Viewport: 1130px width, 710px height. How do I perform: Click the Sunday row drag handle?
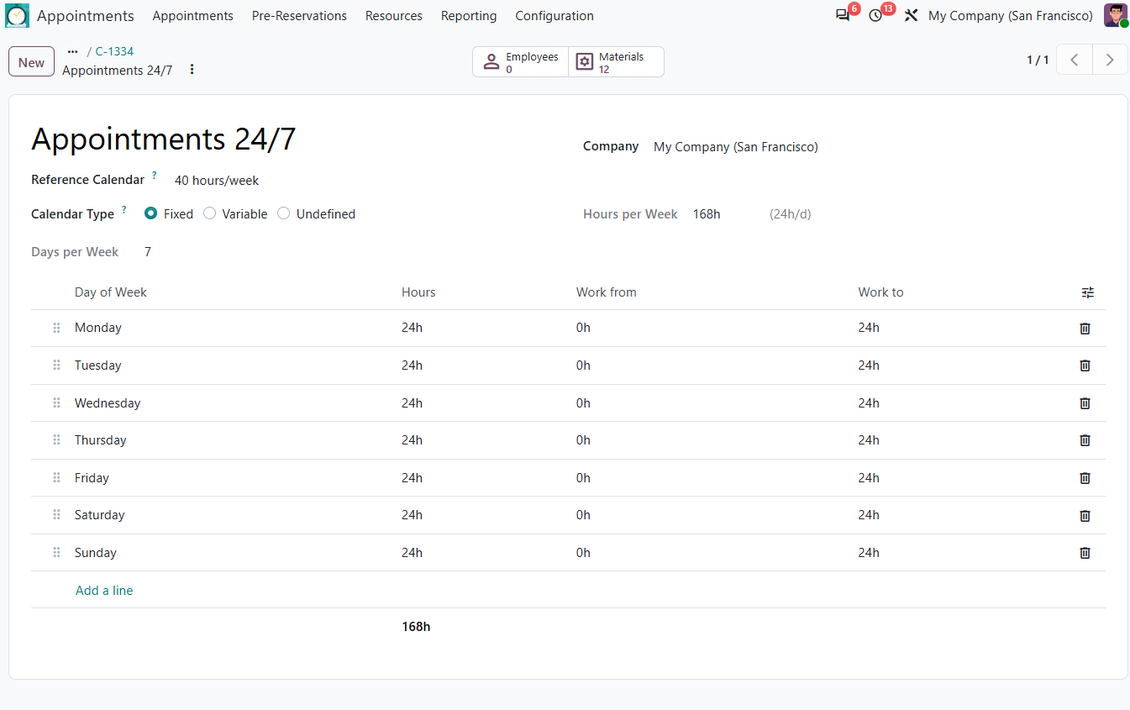point(56,553)
